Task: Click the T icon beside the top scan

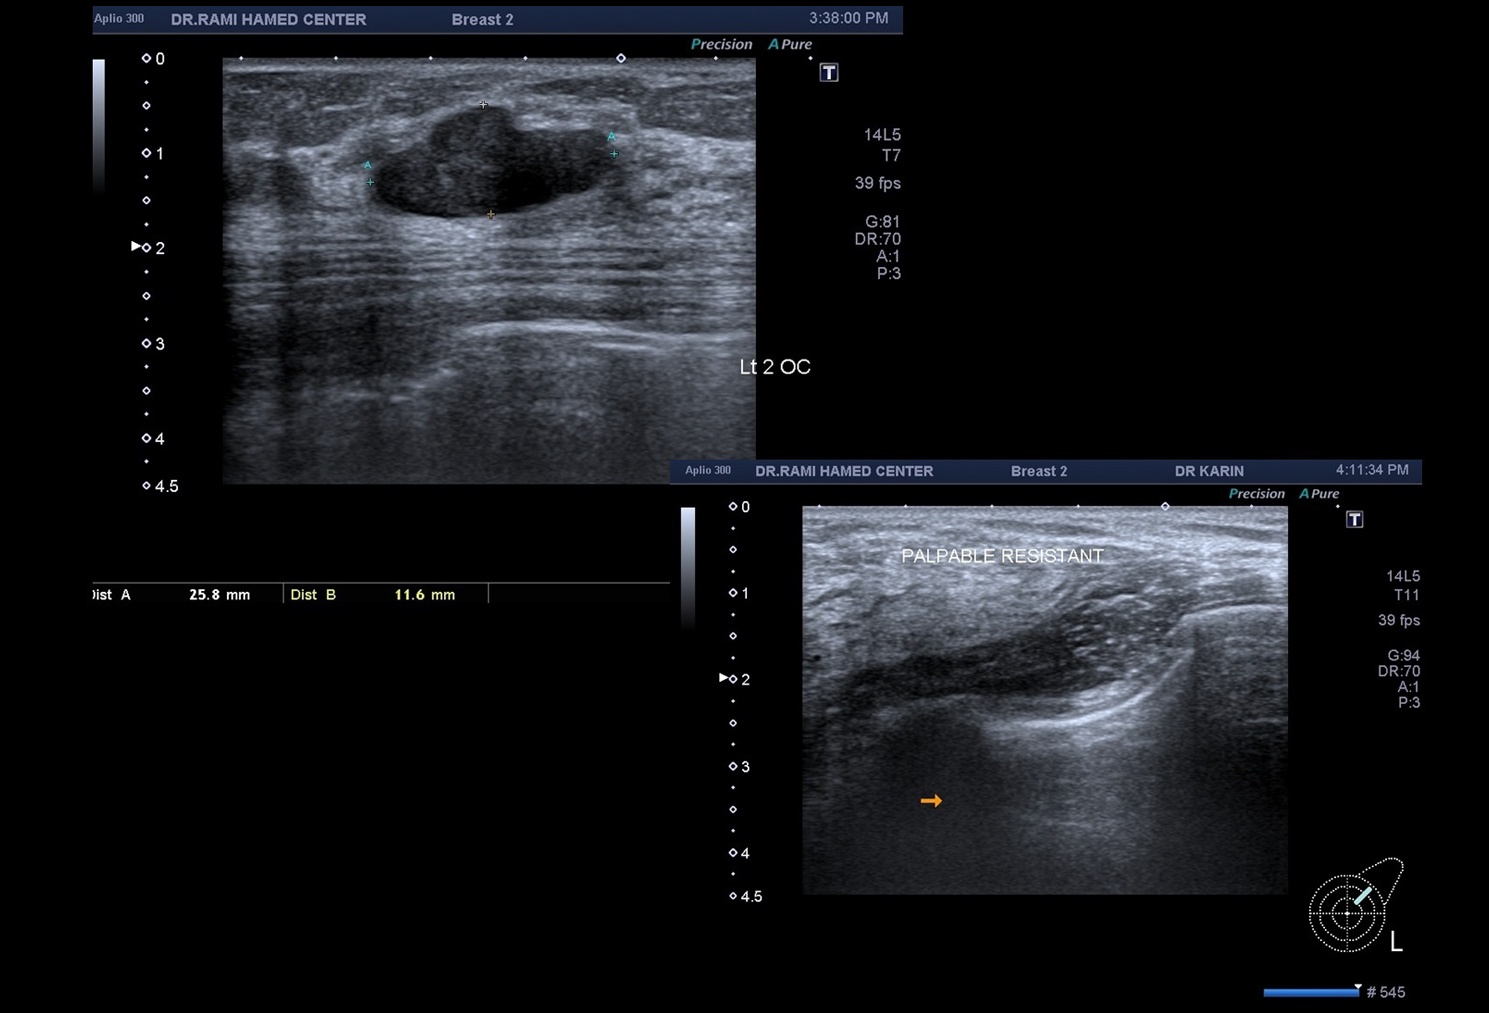Action: 829,72
